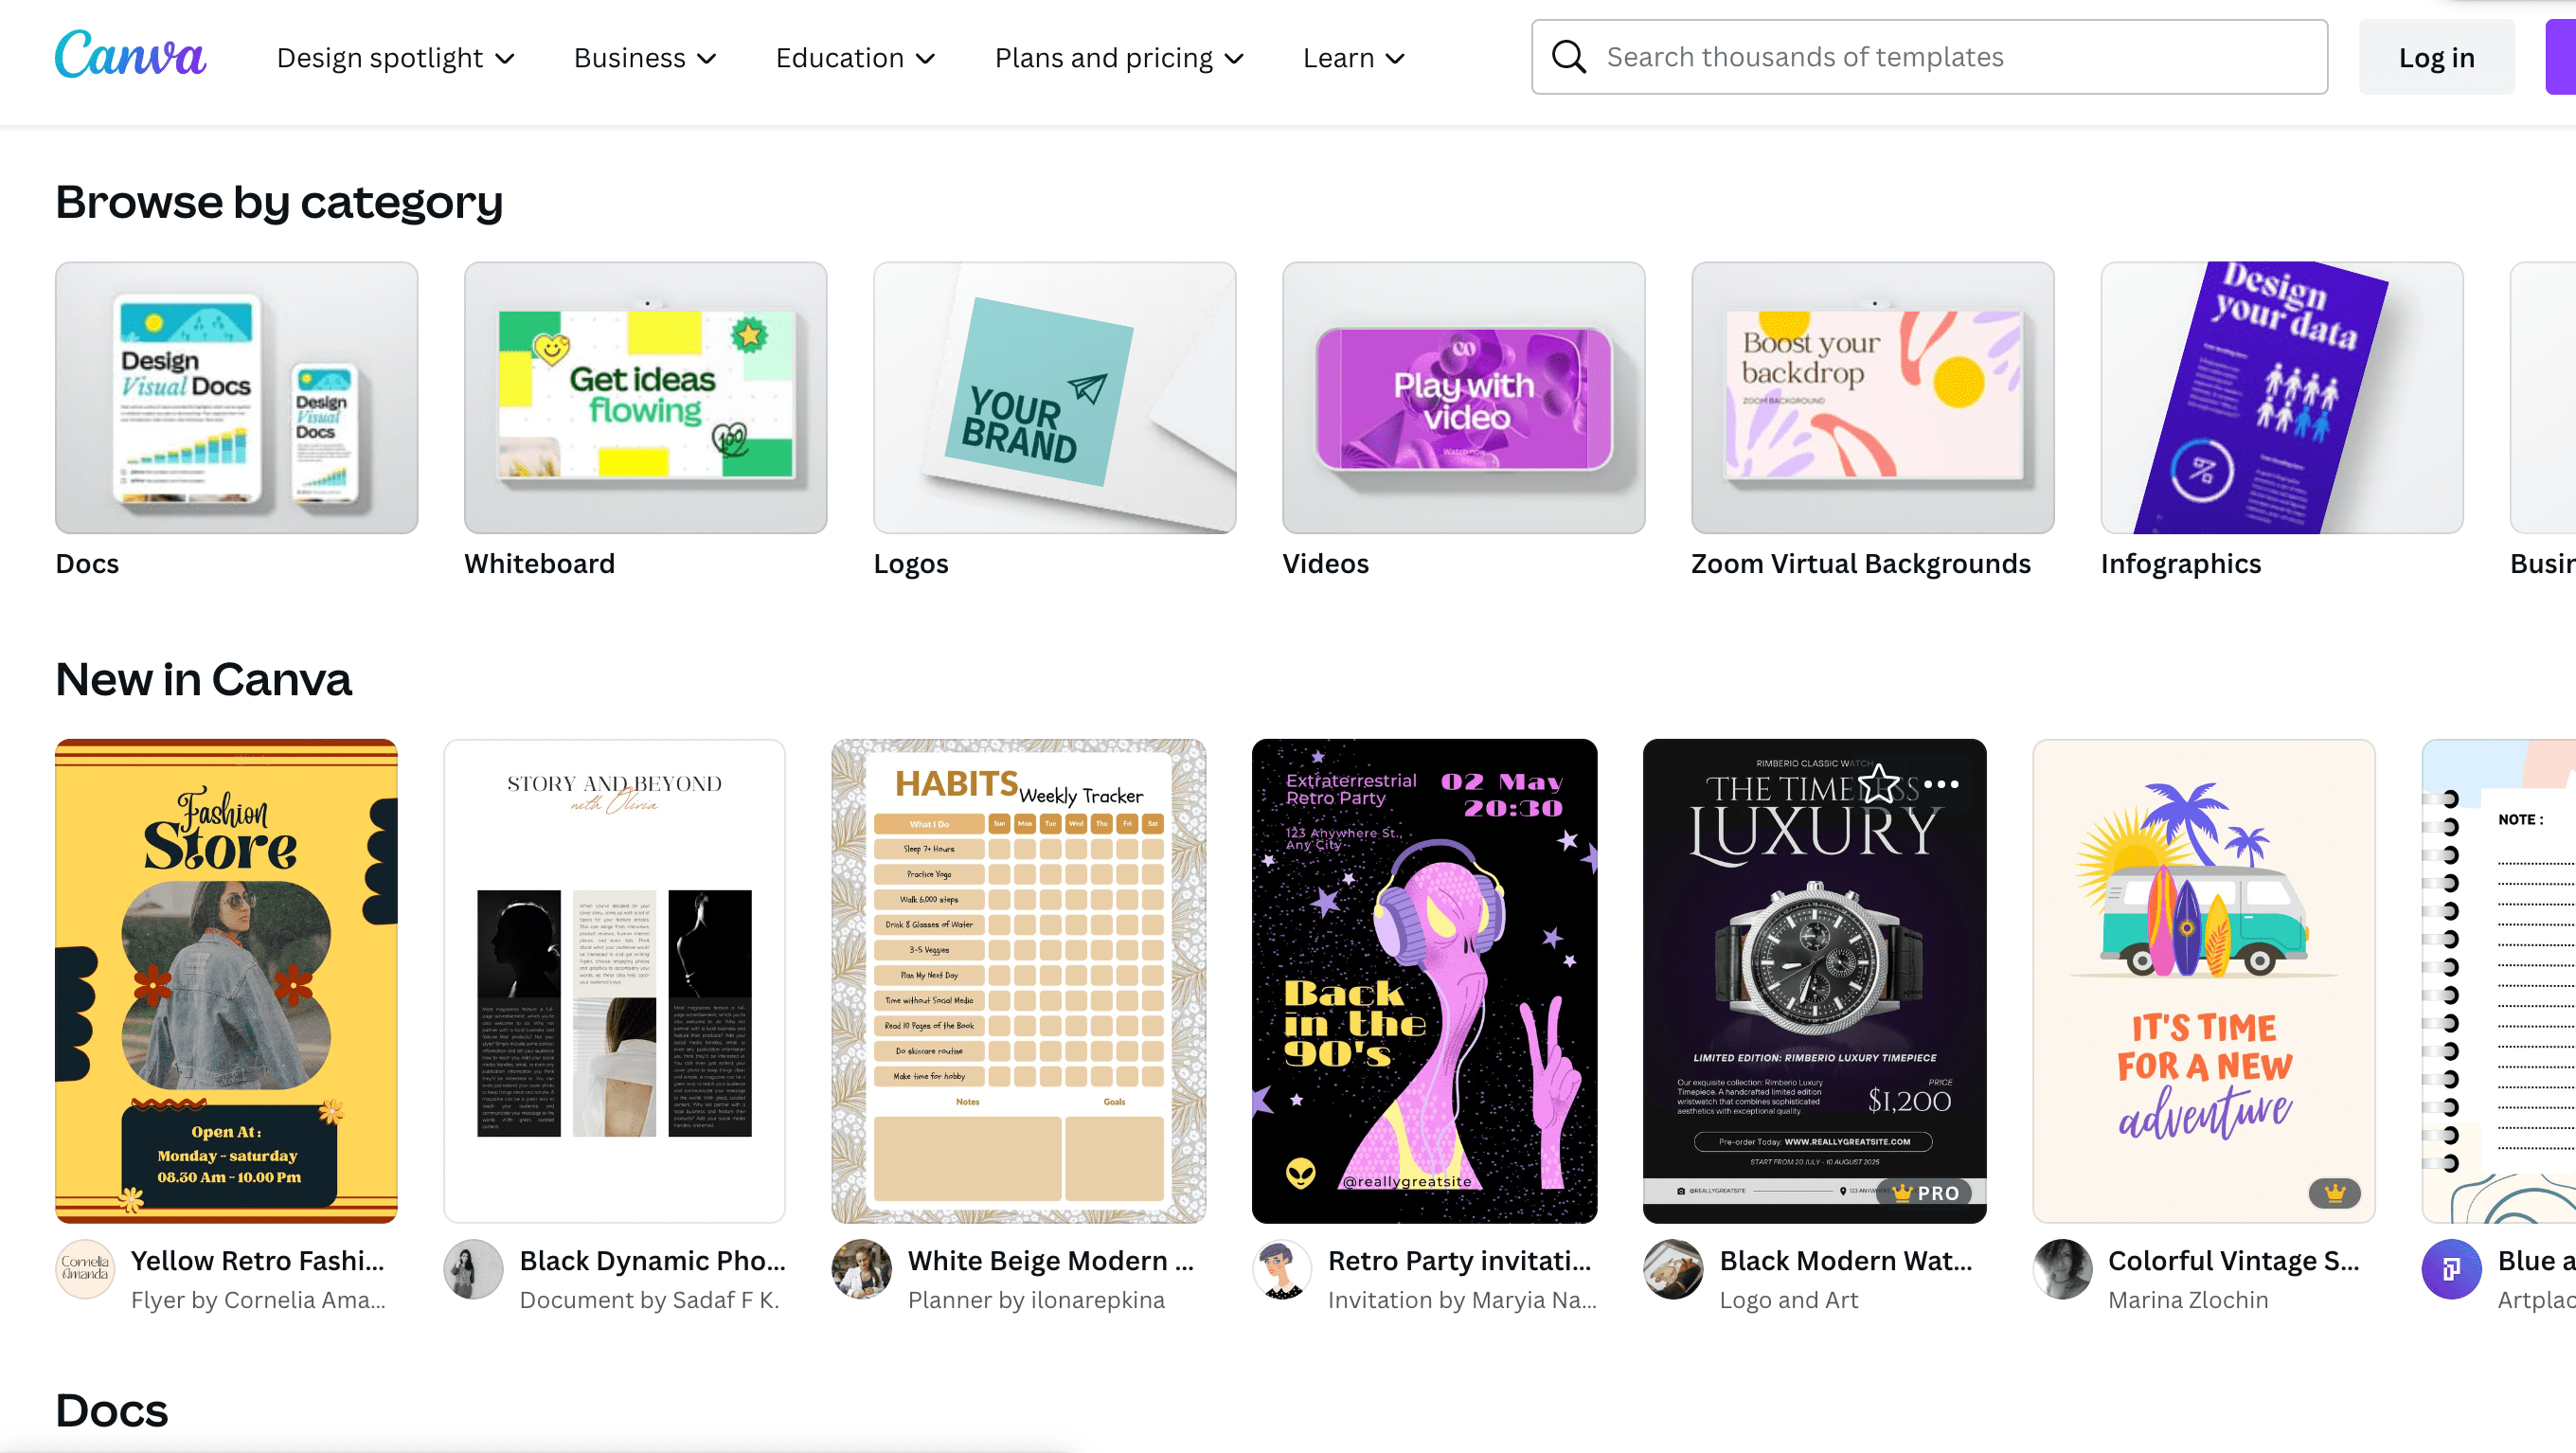
Task: Click the Black Modern Wat... title
Action: click(x=1845, y=1260)
